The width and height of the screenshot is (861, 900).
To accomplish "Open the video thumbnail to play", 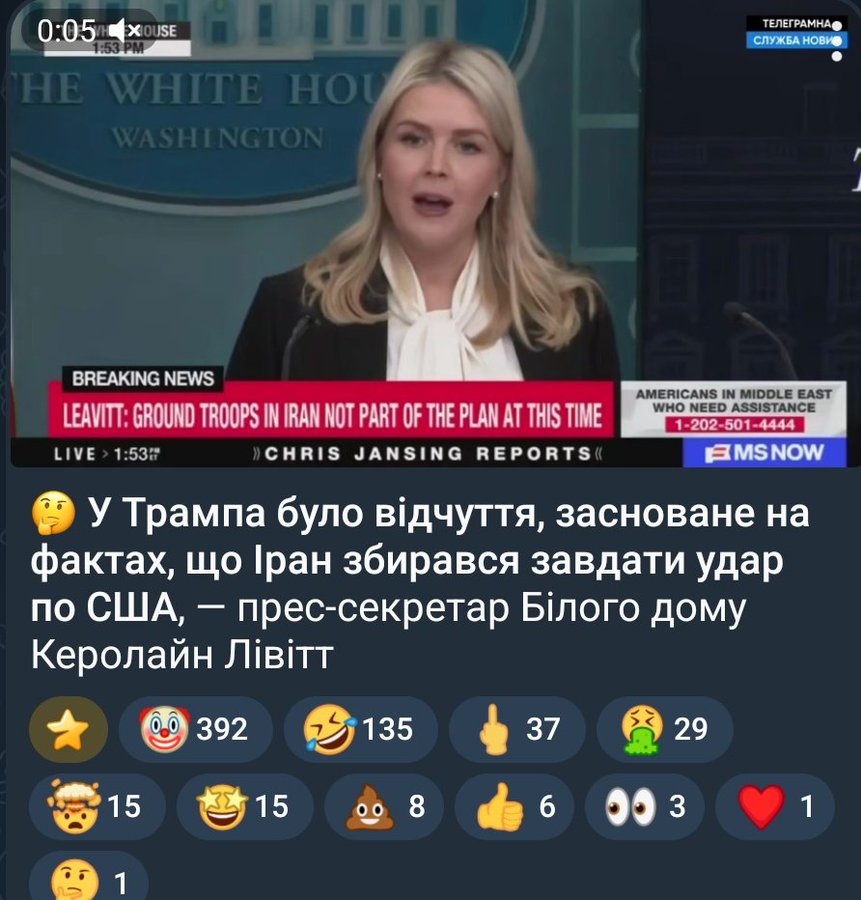I will pos(429,234).
